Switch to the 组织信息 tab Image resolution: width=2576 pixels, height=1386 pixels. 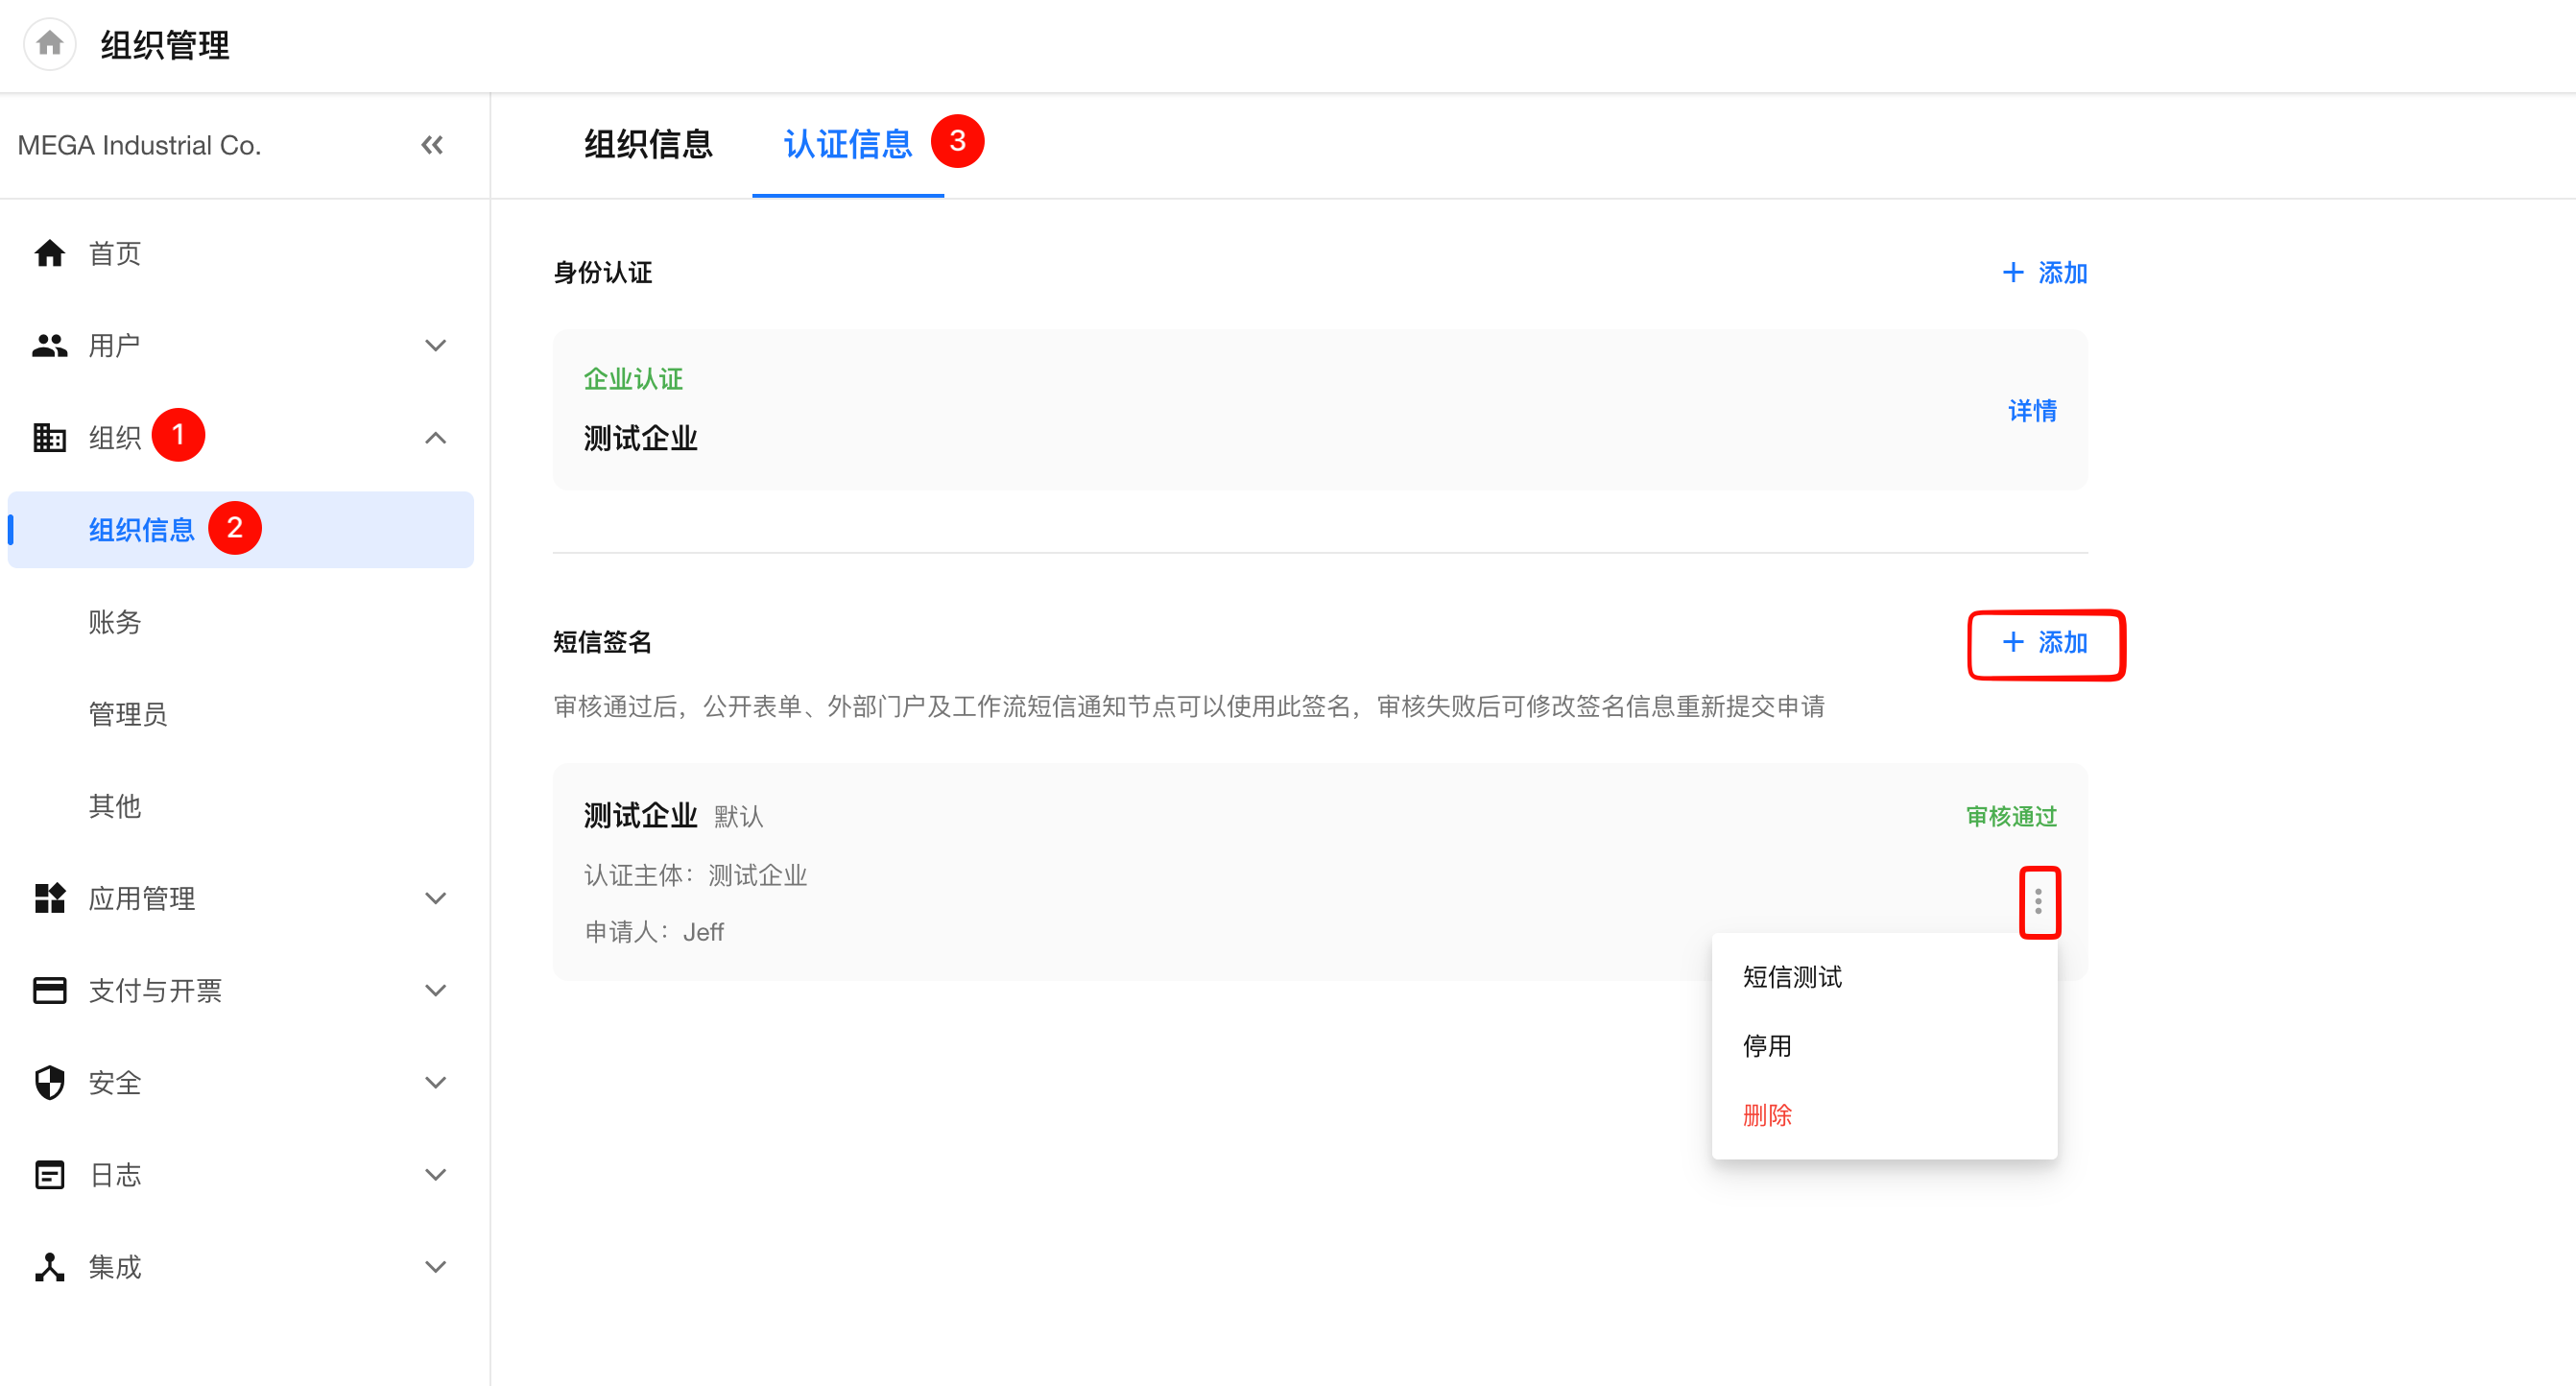648,144
